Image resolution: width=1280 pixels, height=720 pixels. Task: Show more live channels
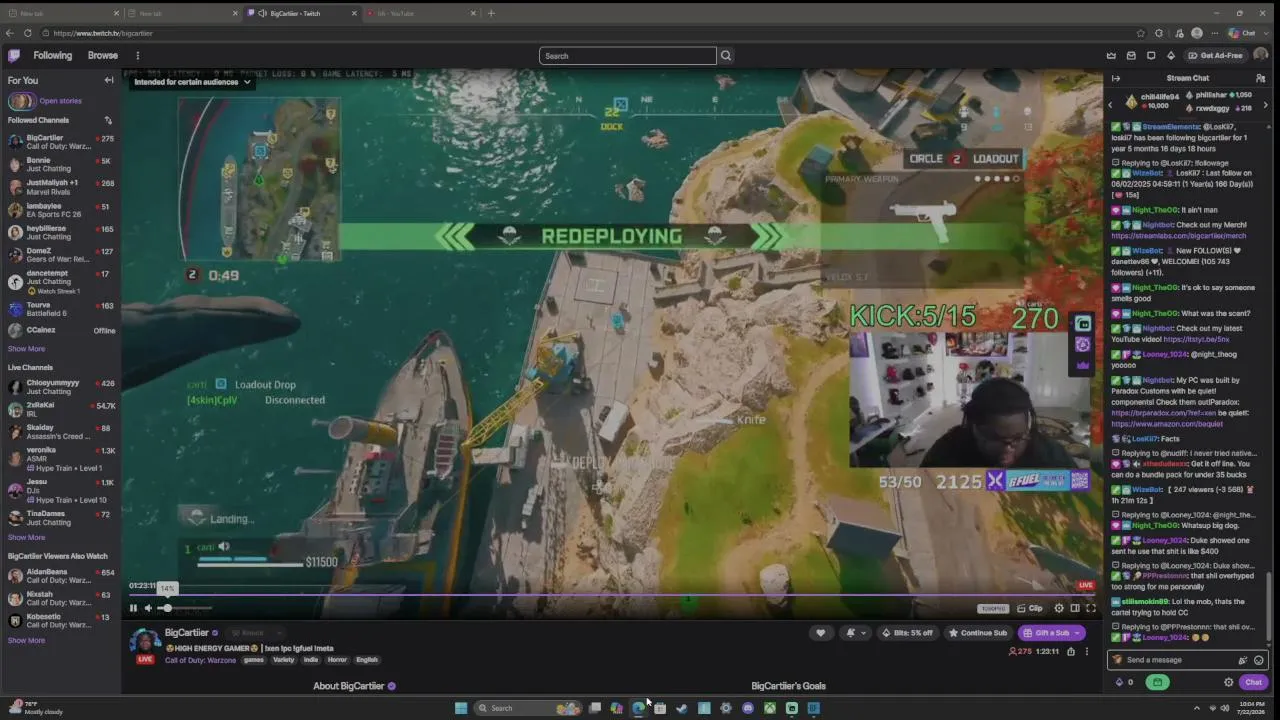[x=26, y=538]
